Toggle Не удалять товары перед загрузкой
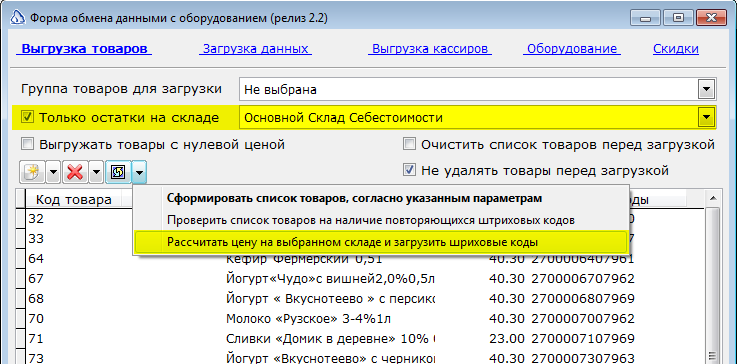 click(x=410, y=170)
